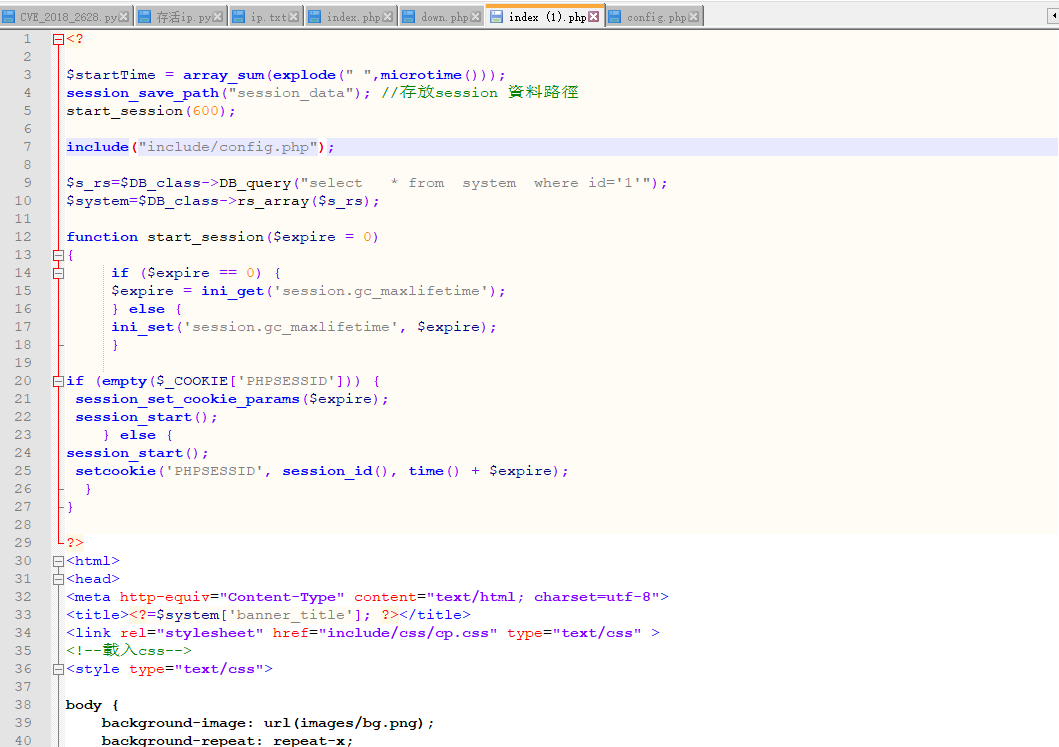The height and width of the screenshot is (747, 1059).
Task: Click the closing ?> tag on line 29
Action: (x=75, y=543)
